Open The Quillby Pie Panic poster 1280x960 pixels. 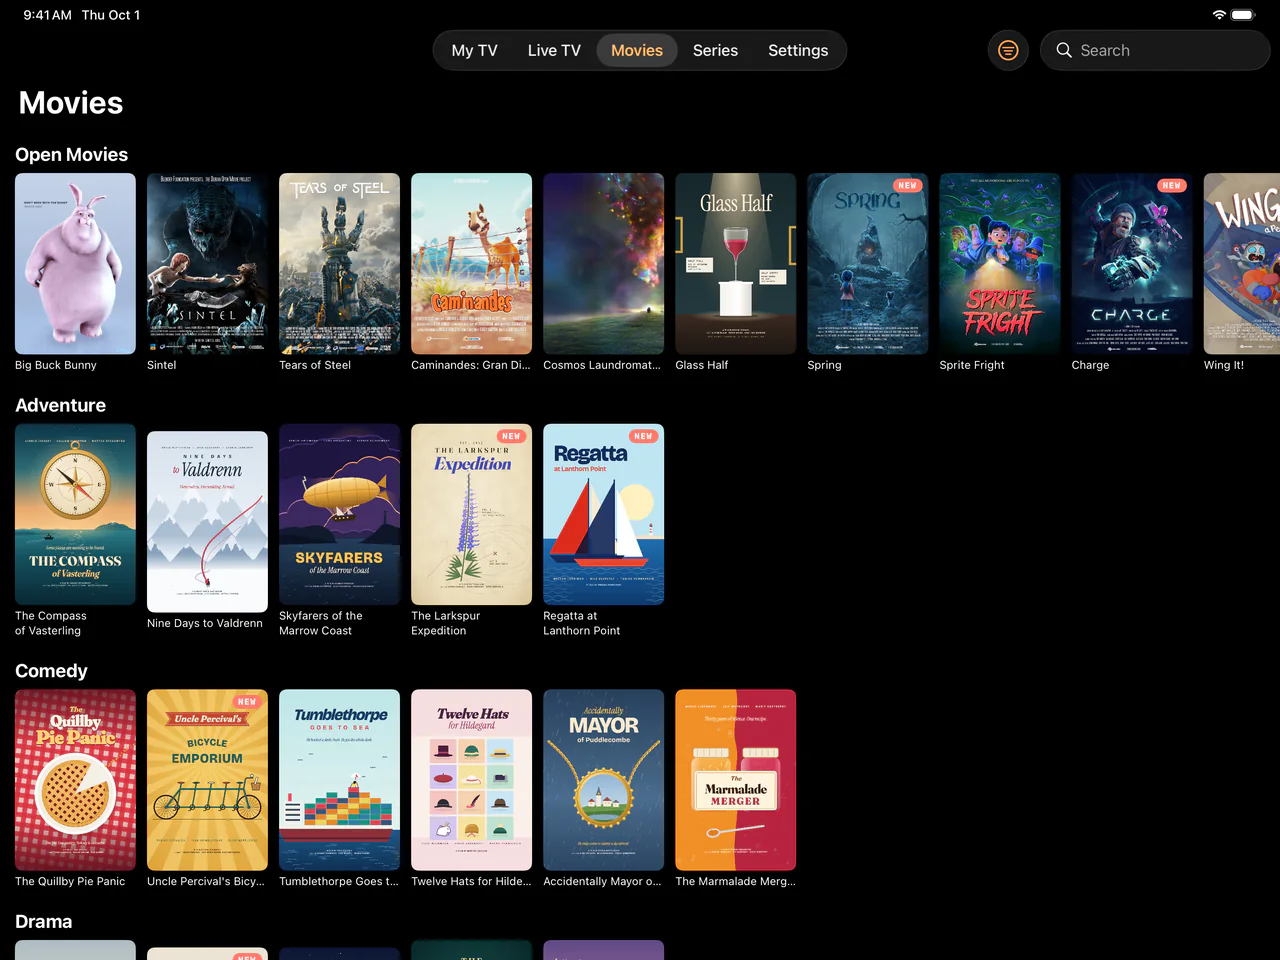click(75, 780)
